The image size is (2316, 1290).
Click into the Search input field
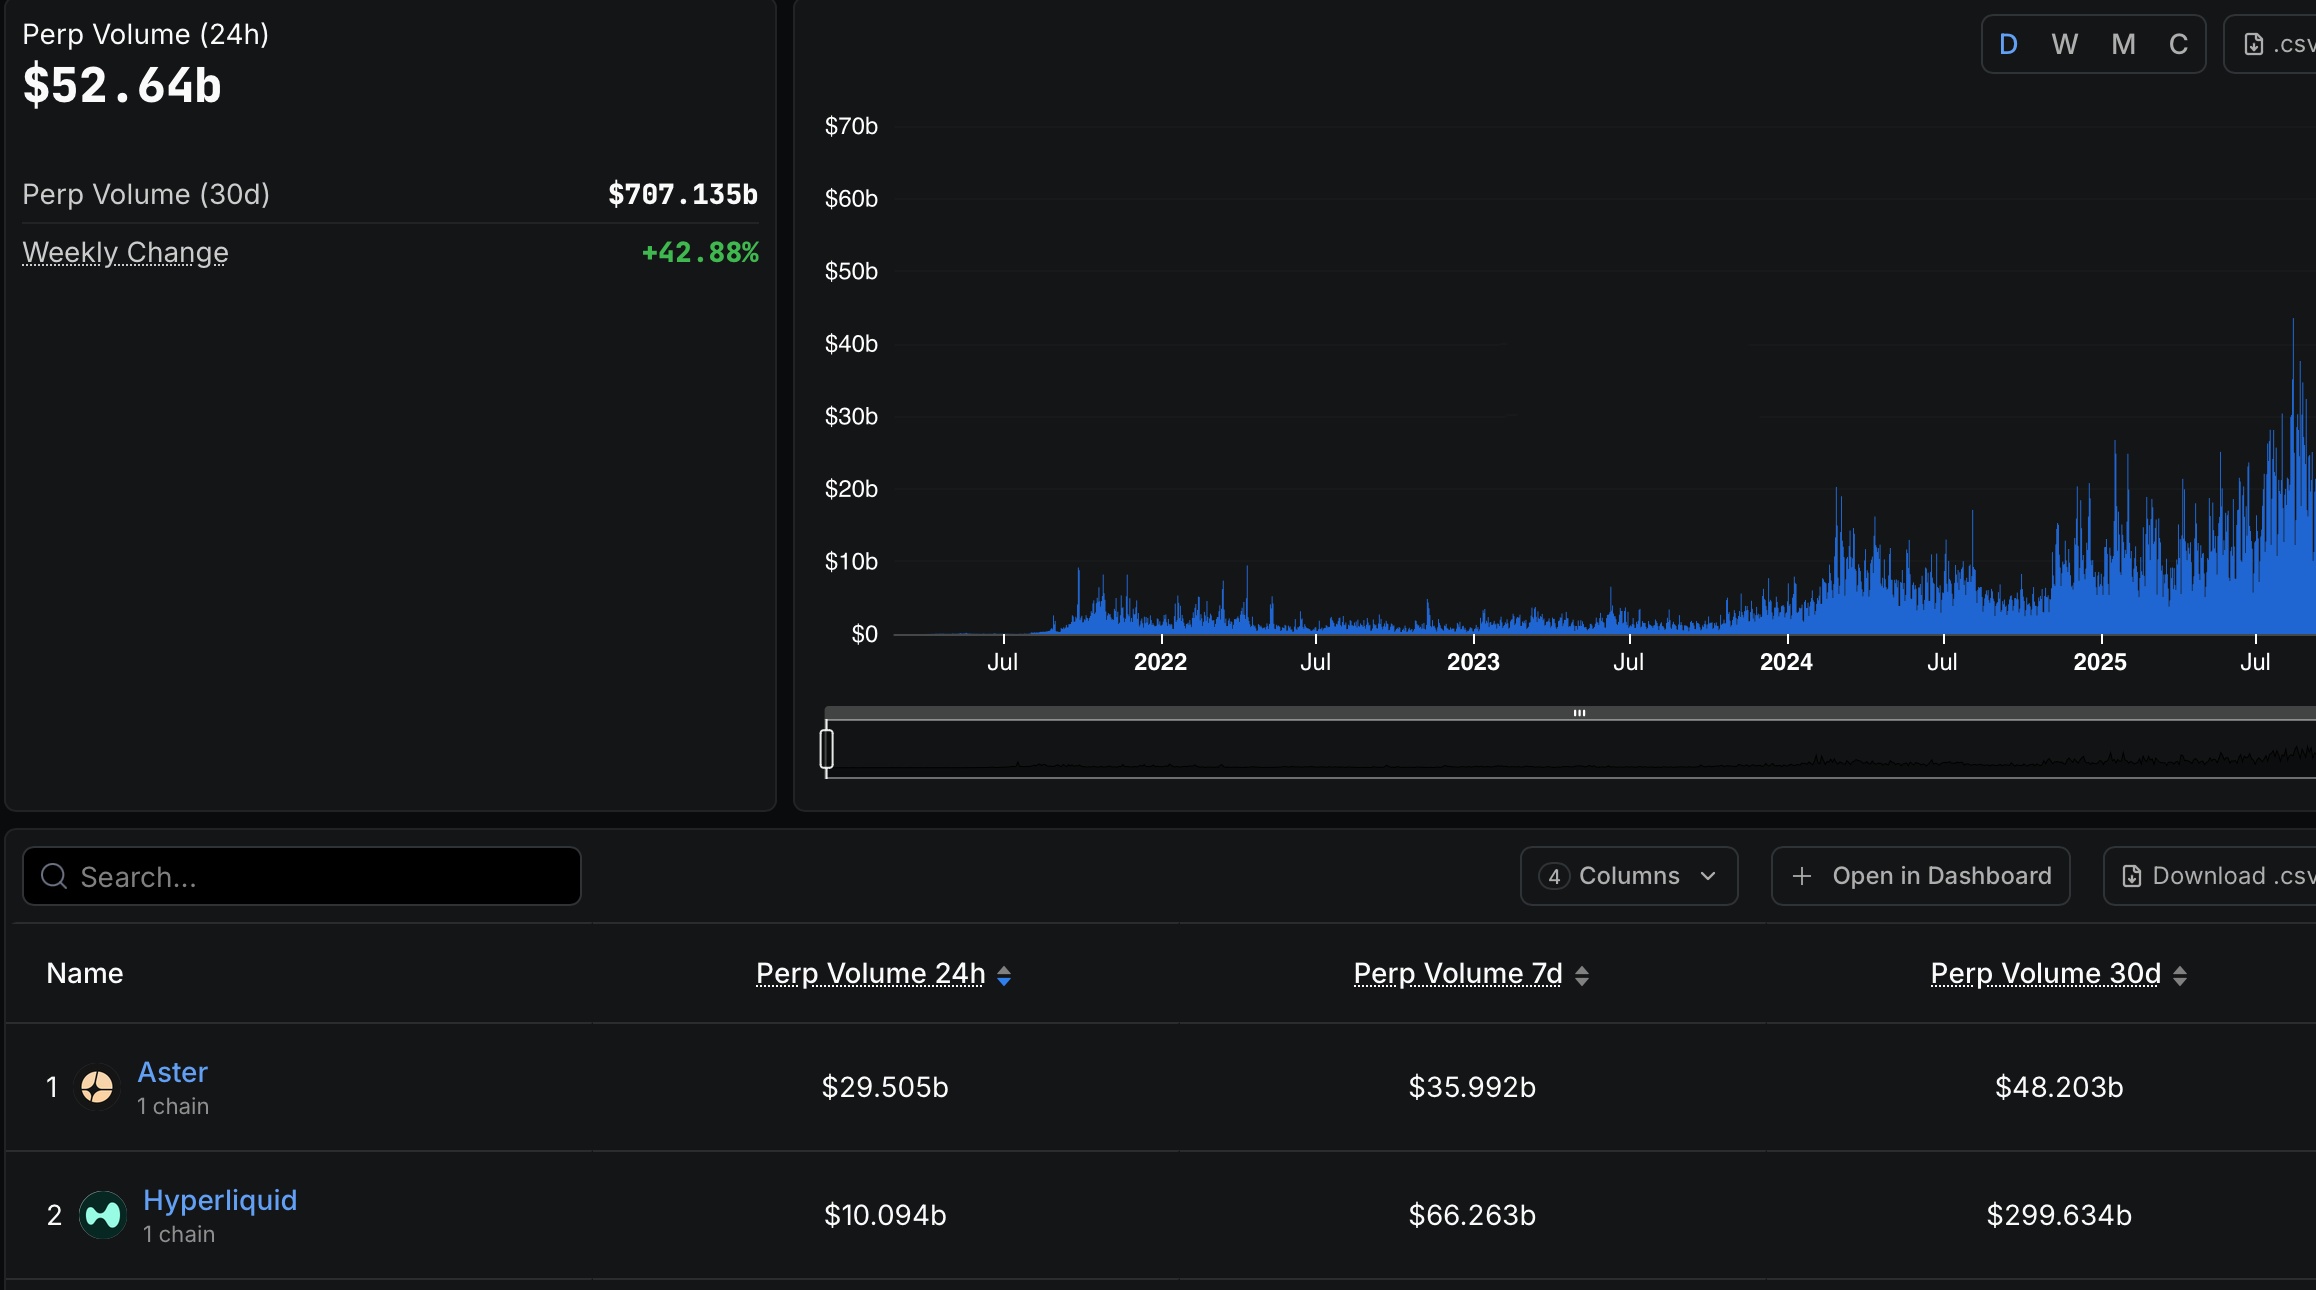pyautogui.click(x=320, y=877)
